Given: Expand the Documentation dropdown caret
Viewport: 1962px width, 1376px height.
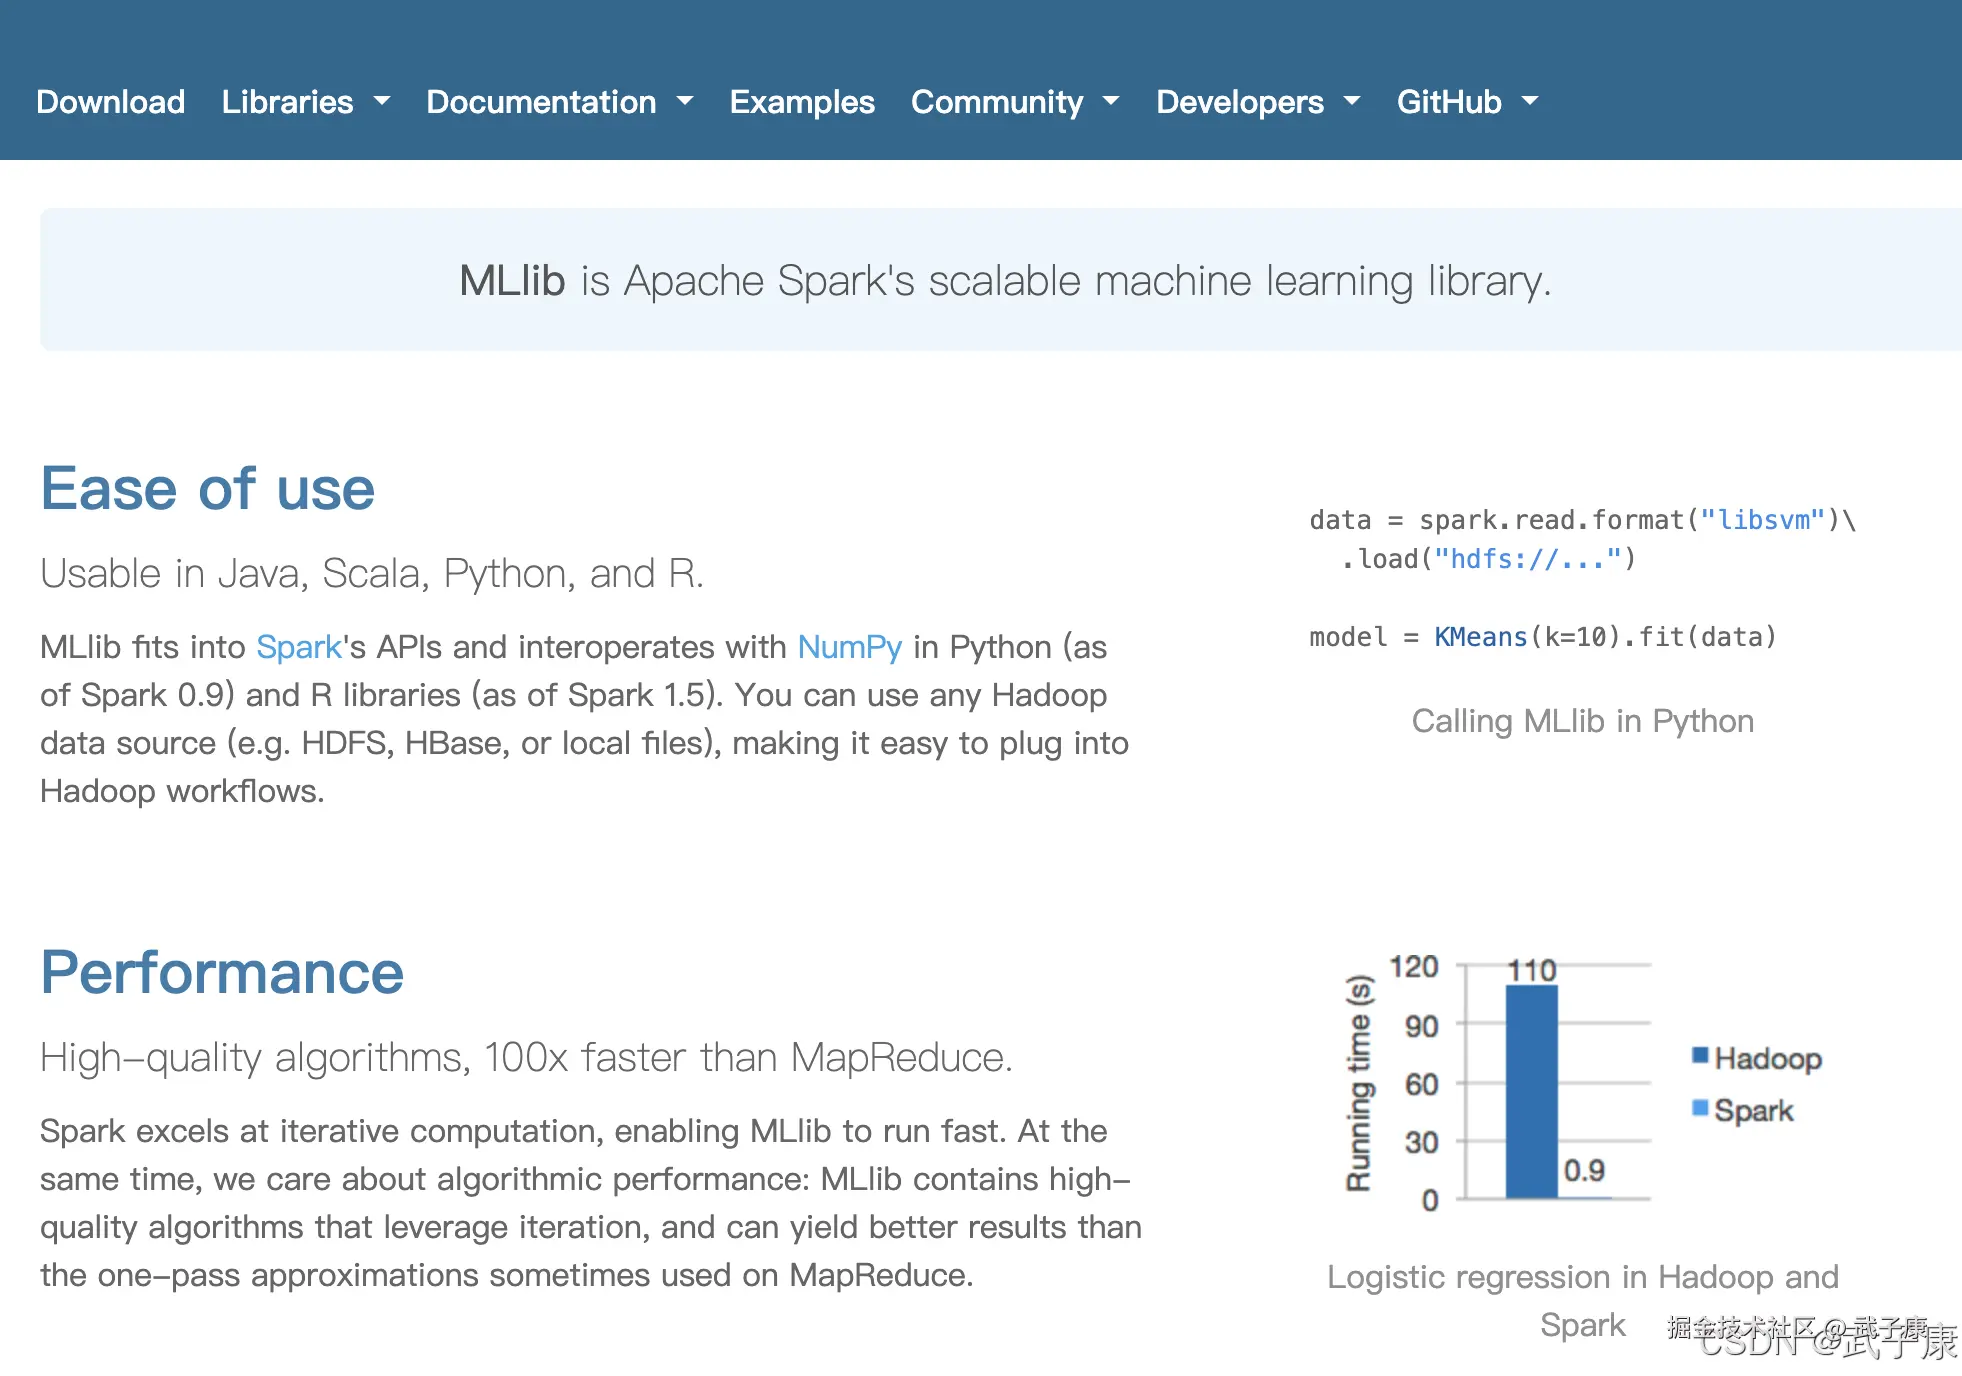Looking at the screenshot, I should 685,101.
